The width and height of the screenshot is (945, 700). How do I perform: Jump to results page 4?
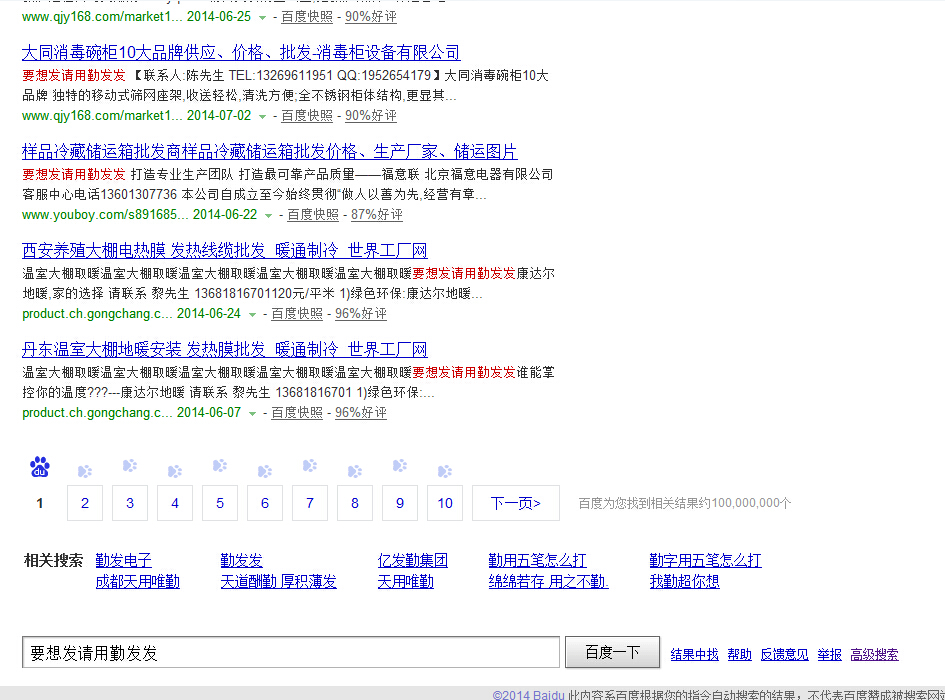175,503
